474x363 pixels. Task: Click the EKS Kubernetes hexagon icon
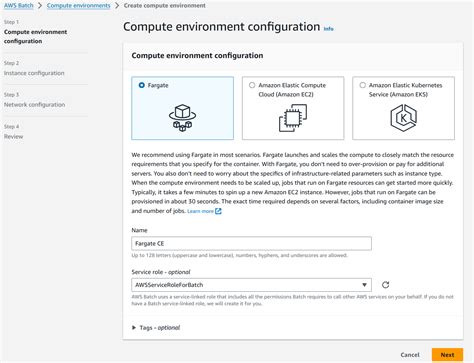(403, 118)
